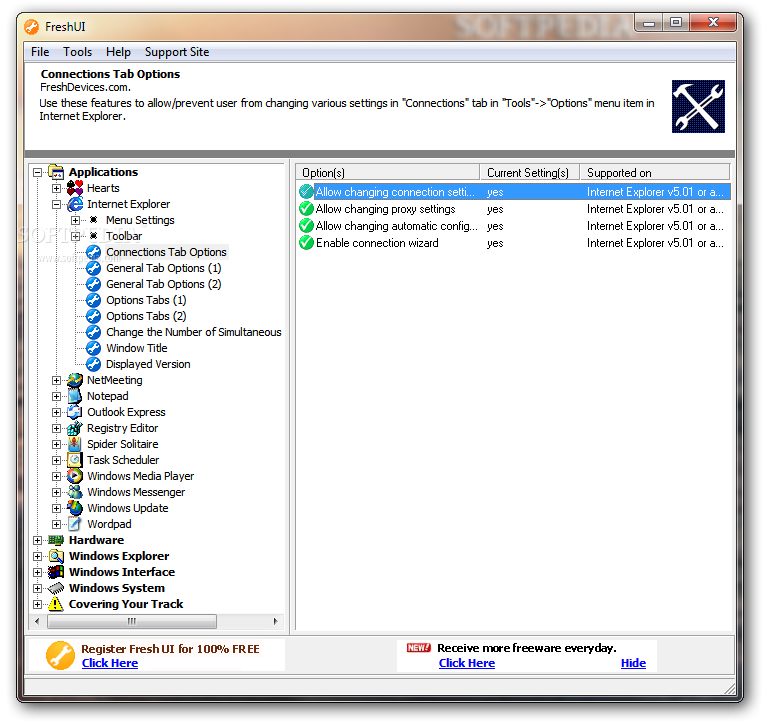Click the yes value for proxy settings
Image resolution: width=764 pixels, height=723 pixels.
(x=495, y=209)
